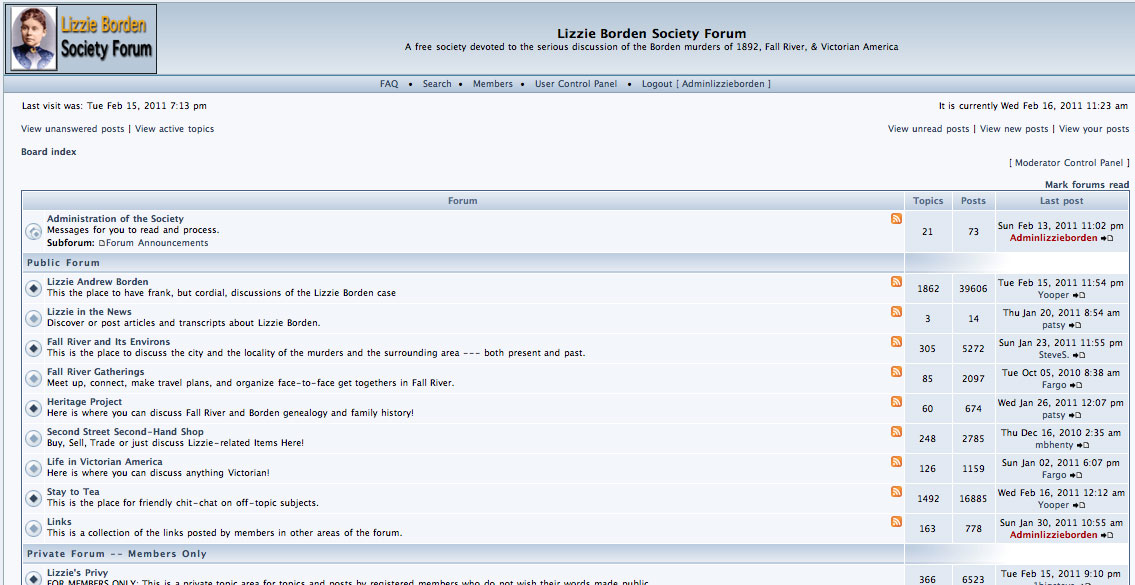View your posts
Viewport: 1135px width, 585px height.
pyautogui.click(x=1094, y=129)
